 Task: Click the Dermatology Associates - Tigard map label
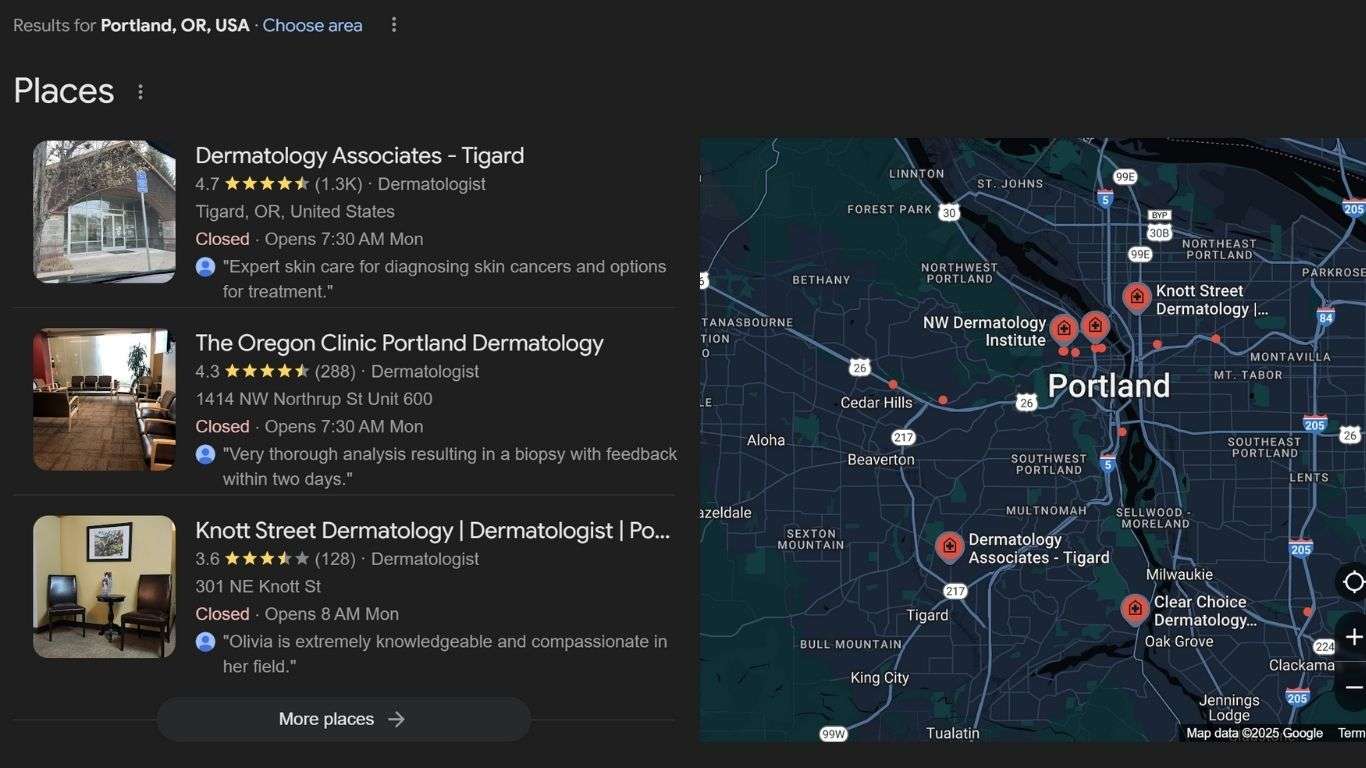[x=1039, y=549]
